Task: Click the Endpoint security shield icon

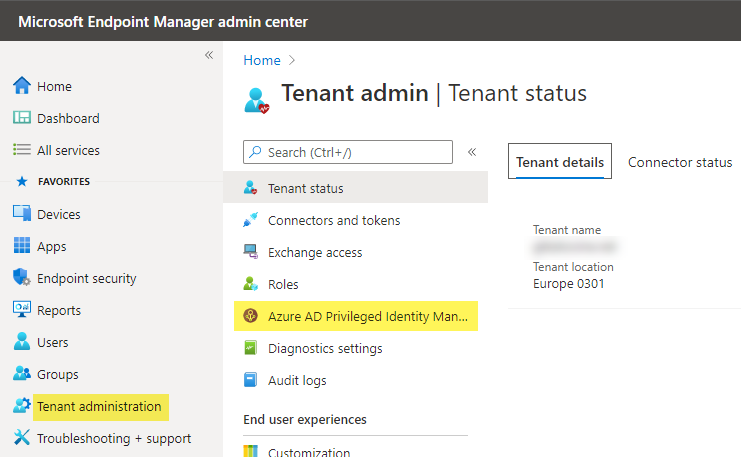Action: [x=22, y=277]
